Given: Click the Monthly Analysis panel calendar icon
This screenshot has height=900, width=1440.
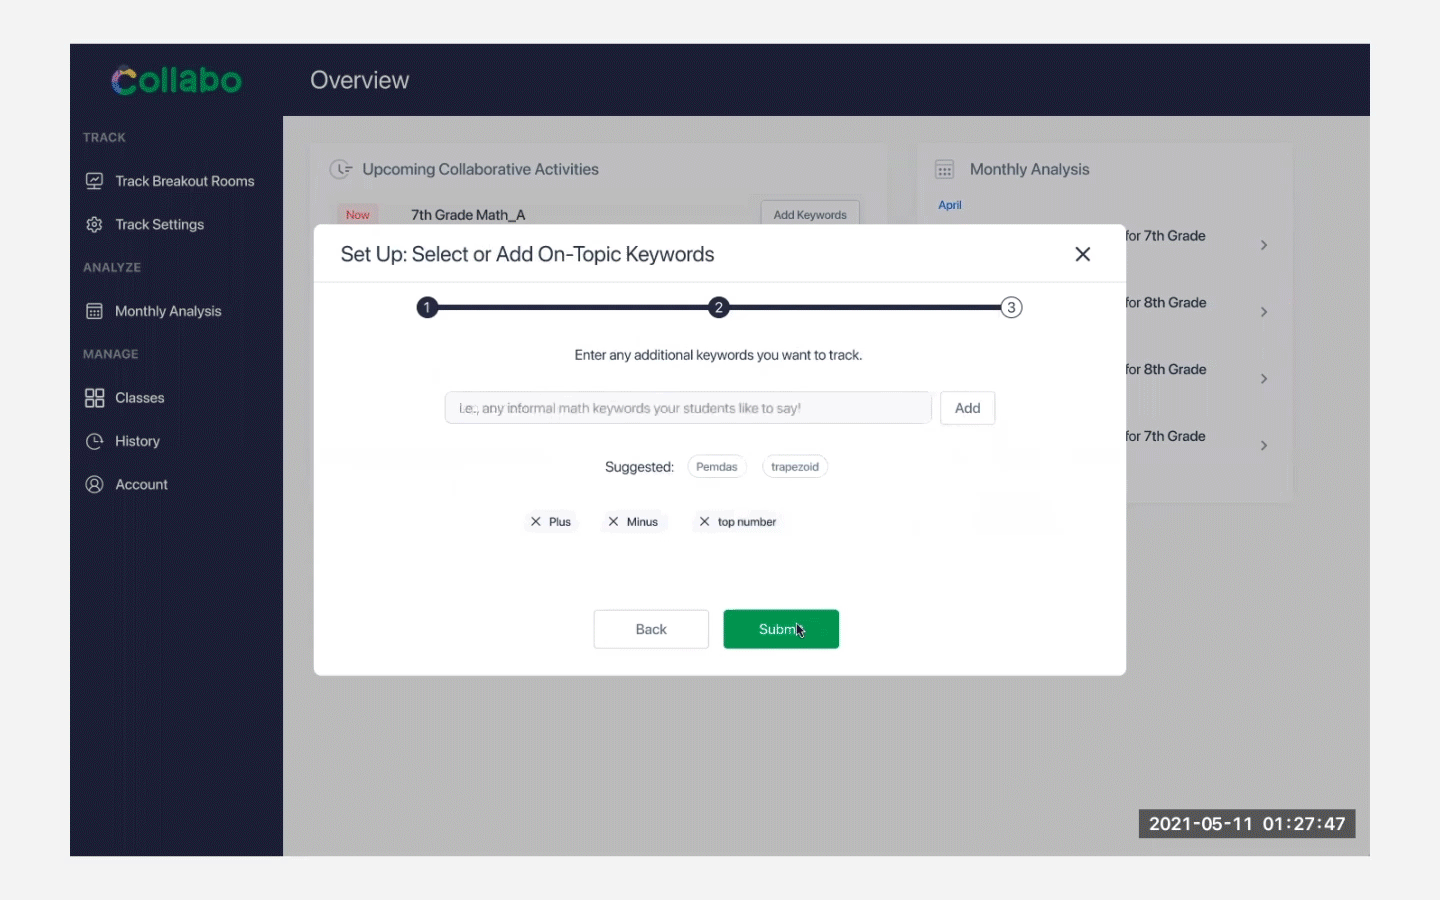Looking at the screenshot, I should (x=944, y=169).
